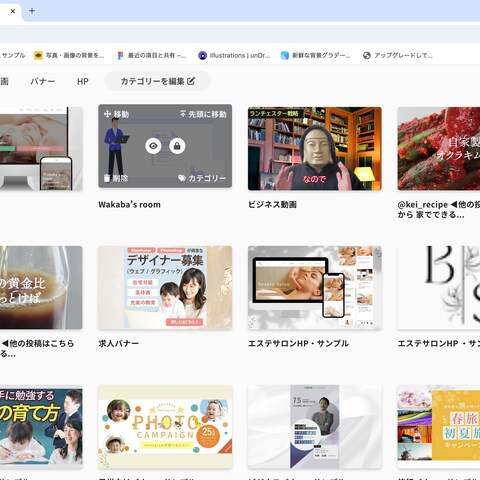Viewport: 480px width, 480px height.
Task: Open a new browser tab
Action: pyautogui.click(x=32, y=11)
